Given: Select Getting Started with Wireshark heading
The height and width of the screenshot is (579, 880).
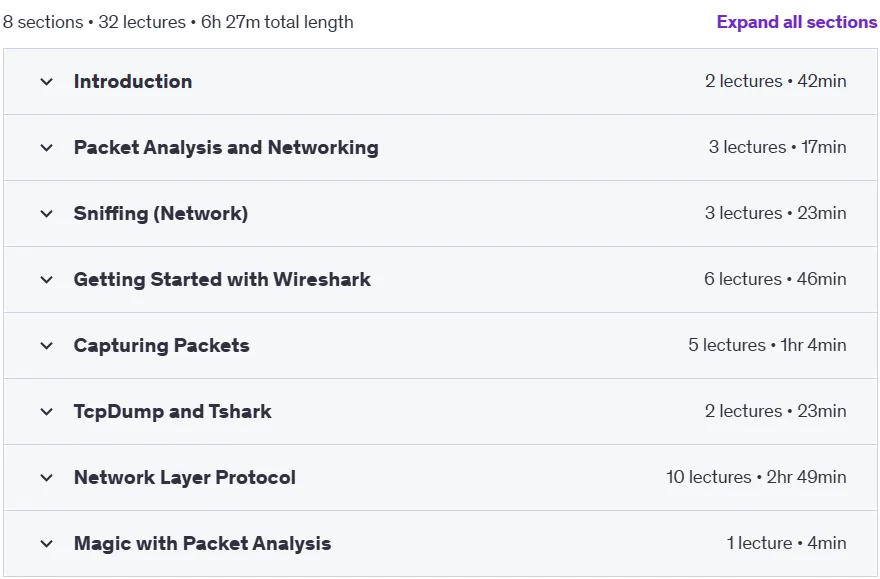Looking at the screenshot, I should (222, 279).
